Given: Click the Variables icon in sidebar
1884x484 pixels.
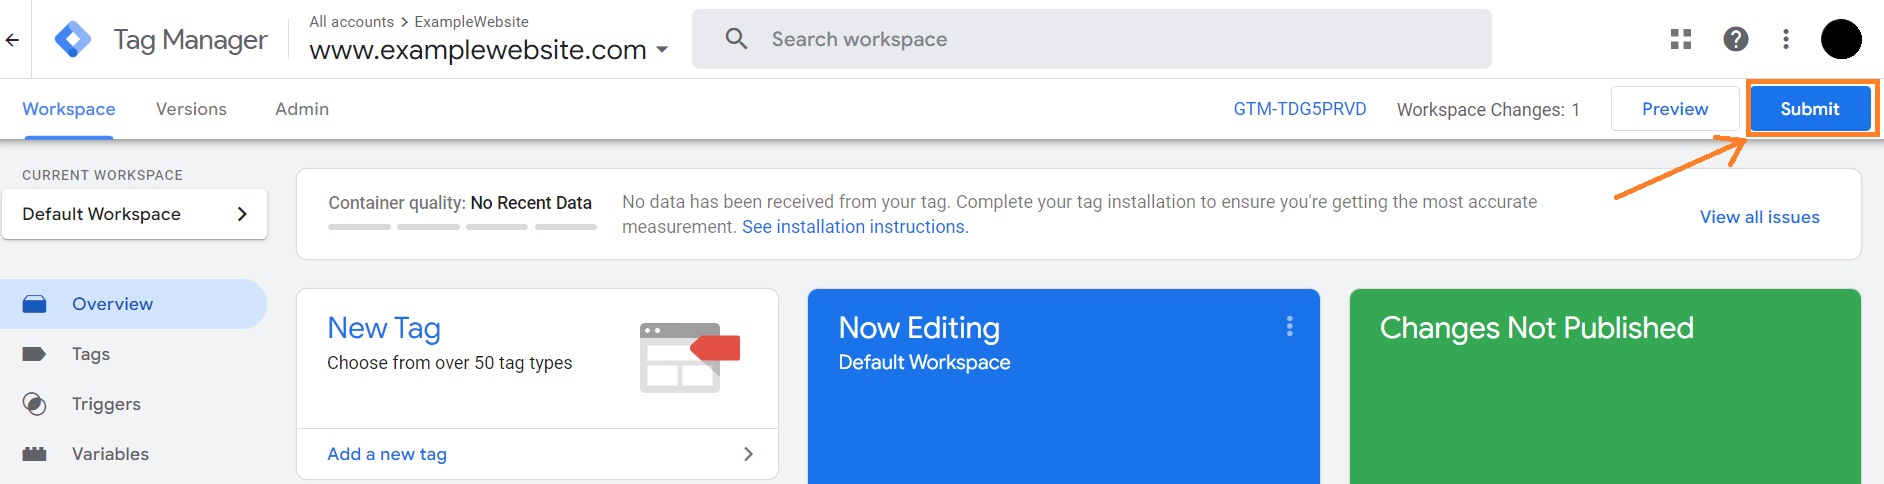Looking at the screenshot, I should 35,454.
